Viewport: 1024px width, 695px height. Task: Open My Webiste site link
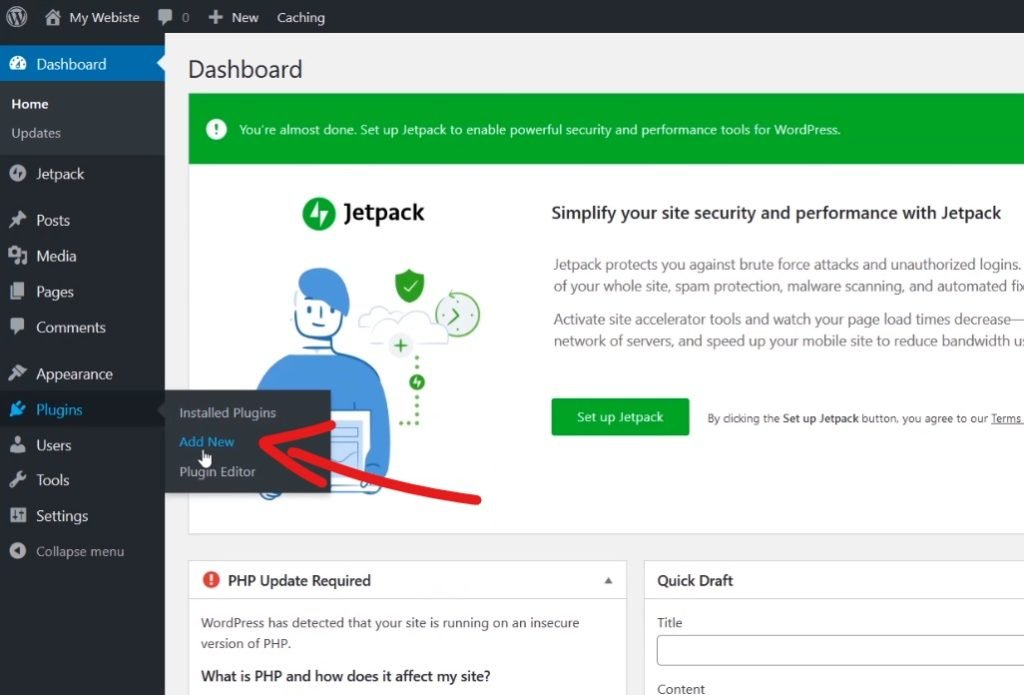click(x=104, y=18)
